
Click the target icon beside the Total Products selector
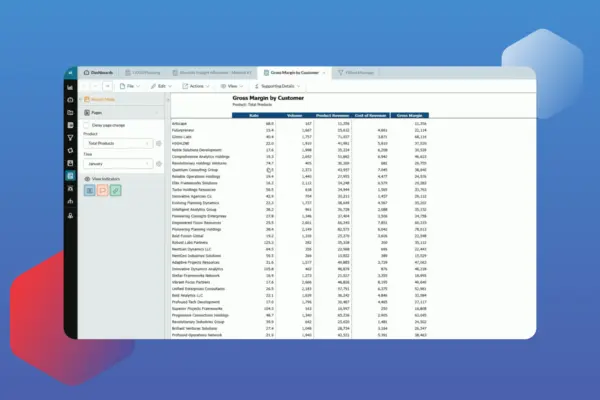[159, 143]
